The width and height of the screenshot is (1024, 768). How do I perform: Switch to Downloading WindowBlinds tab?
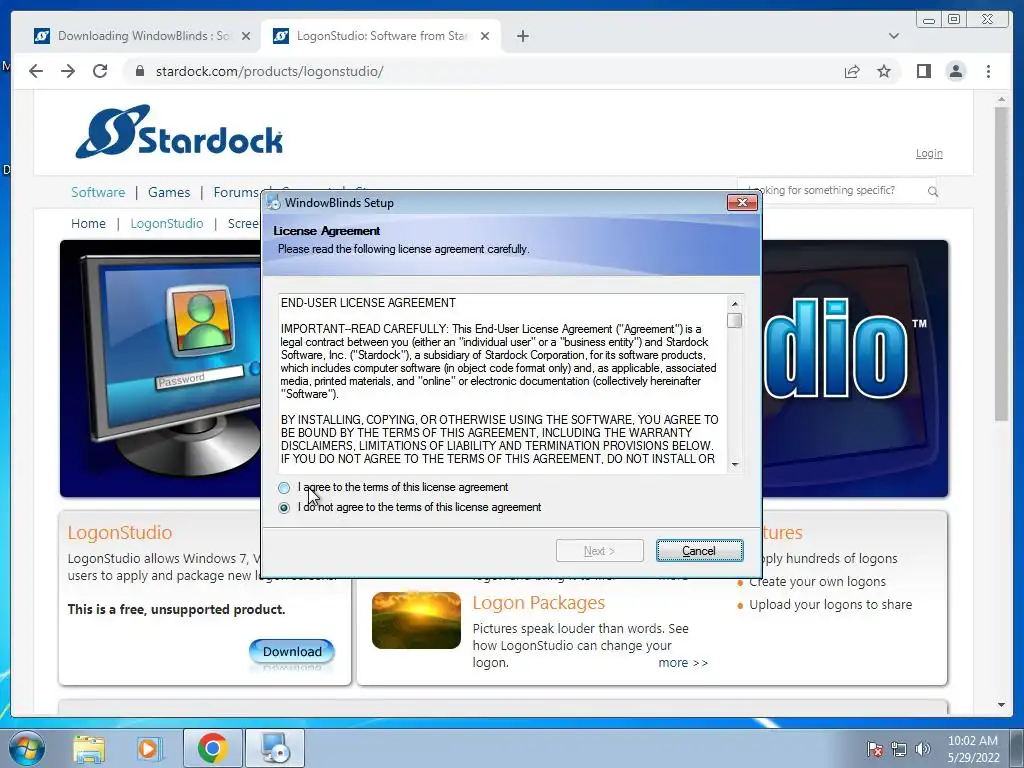pos(142,36)
